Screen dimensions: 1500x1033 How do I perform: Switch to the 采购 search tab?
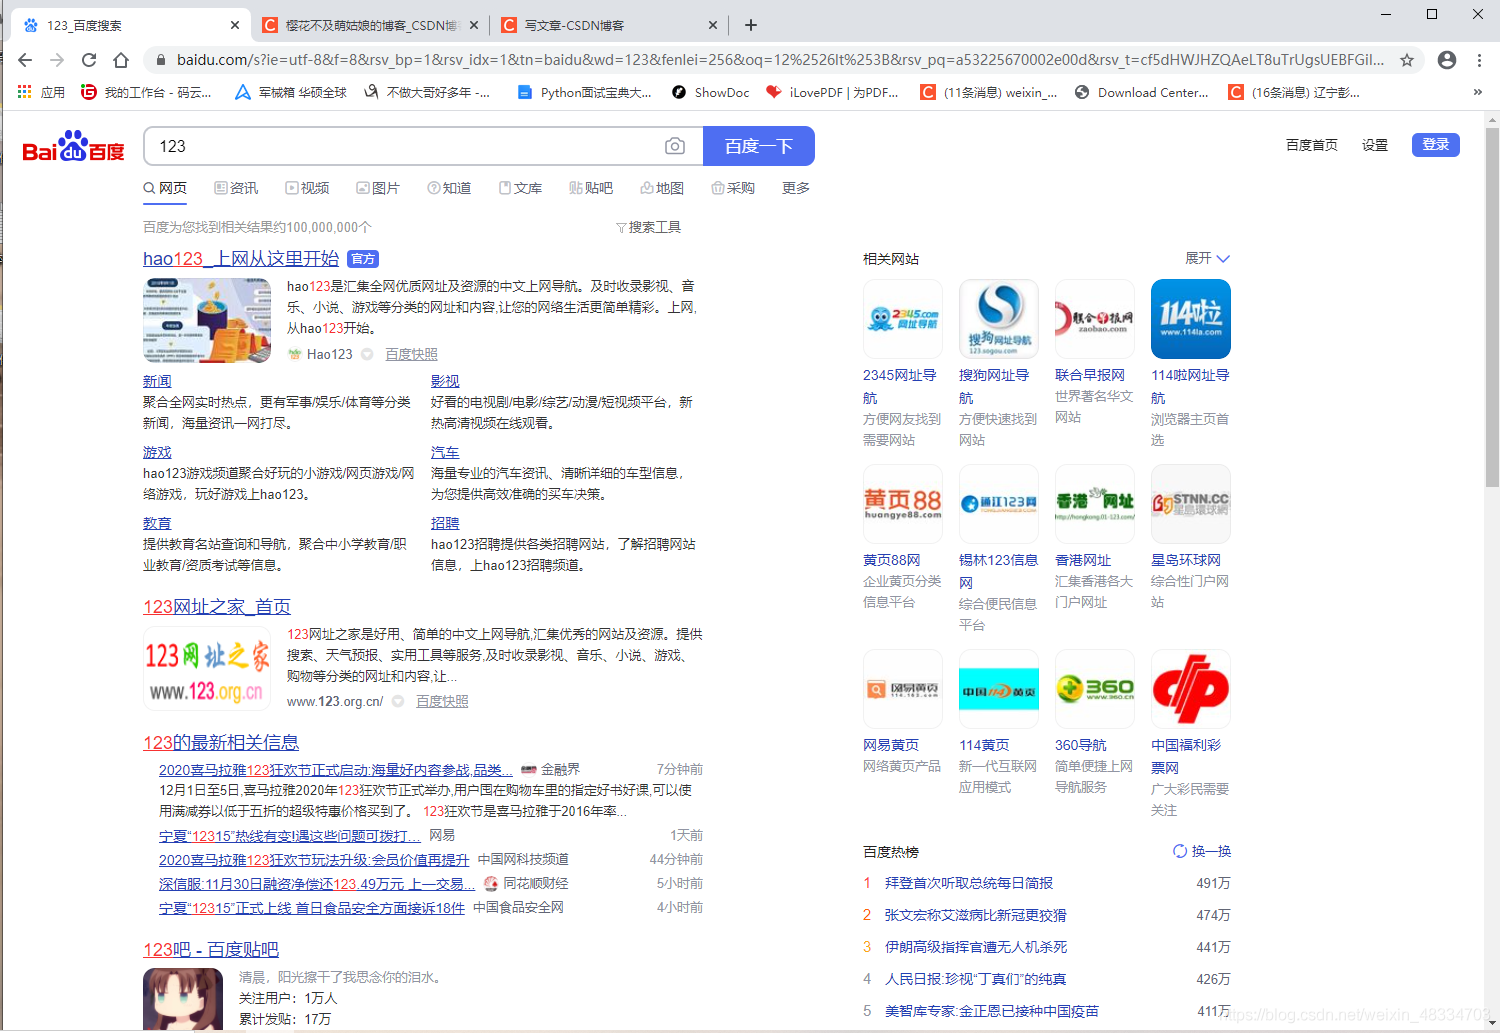pos(733,188)
